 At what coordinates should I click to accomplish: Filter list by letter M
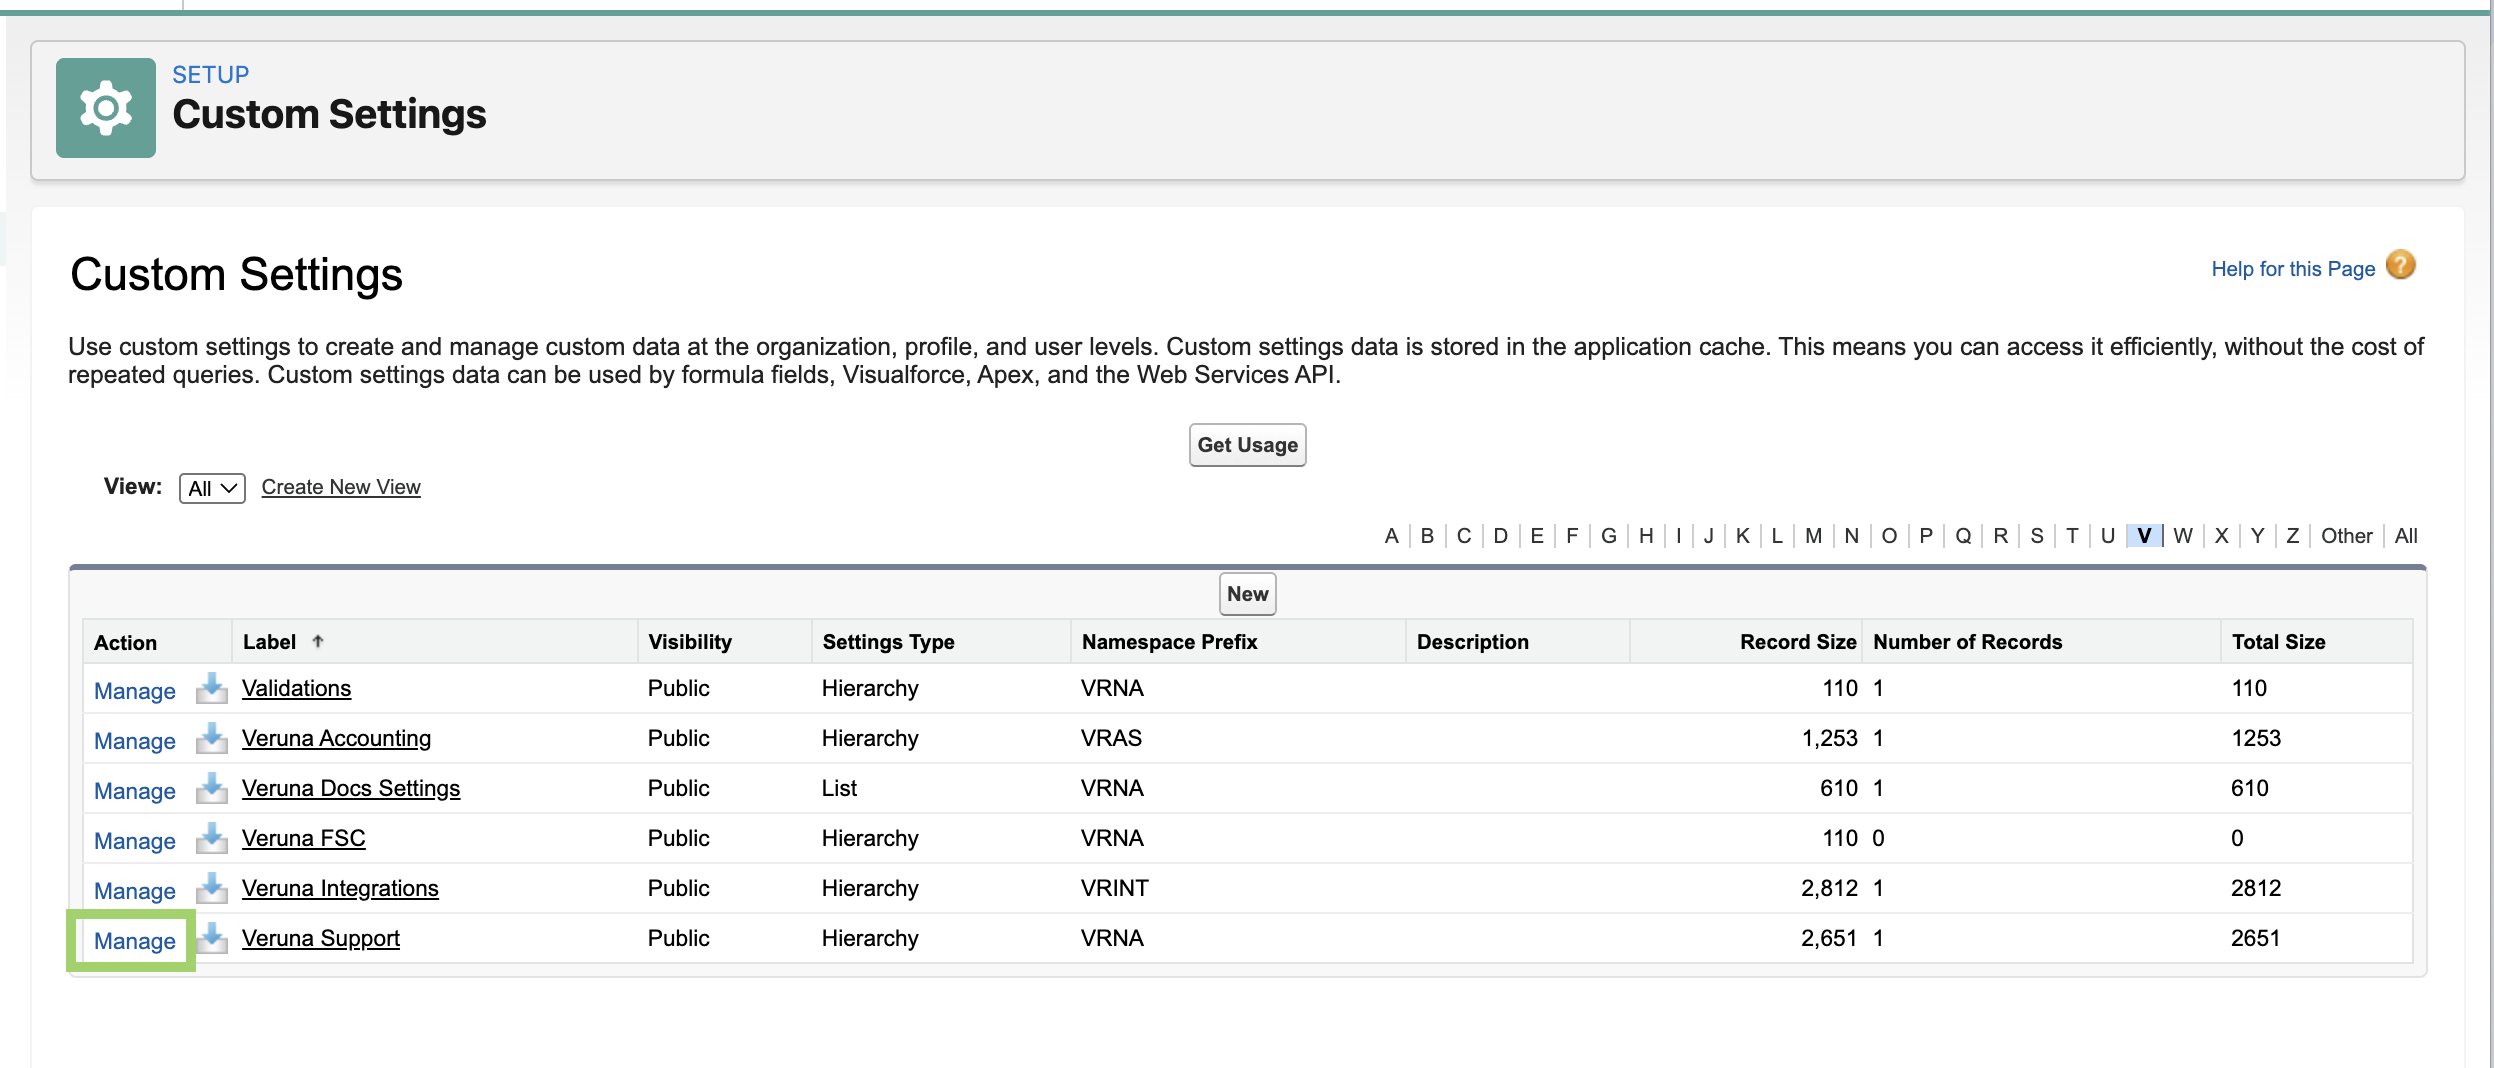point(1813,536)
